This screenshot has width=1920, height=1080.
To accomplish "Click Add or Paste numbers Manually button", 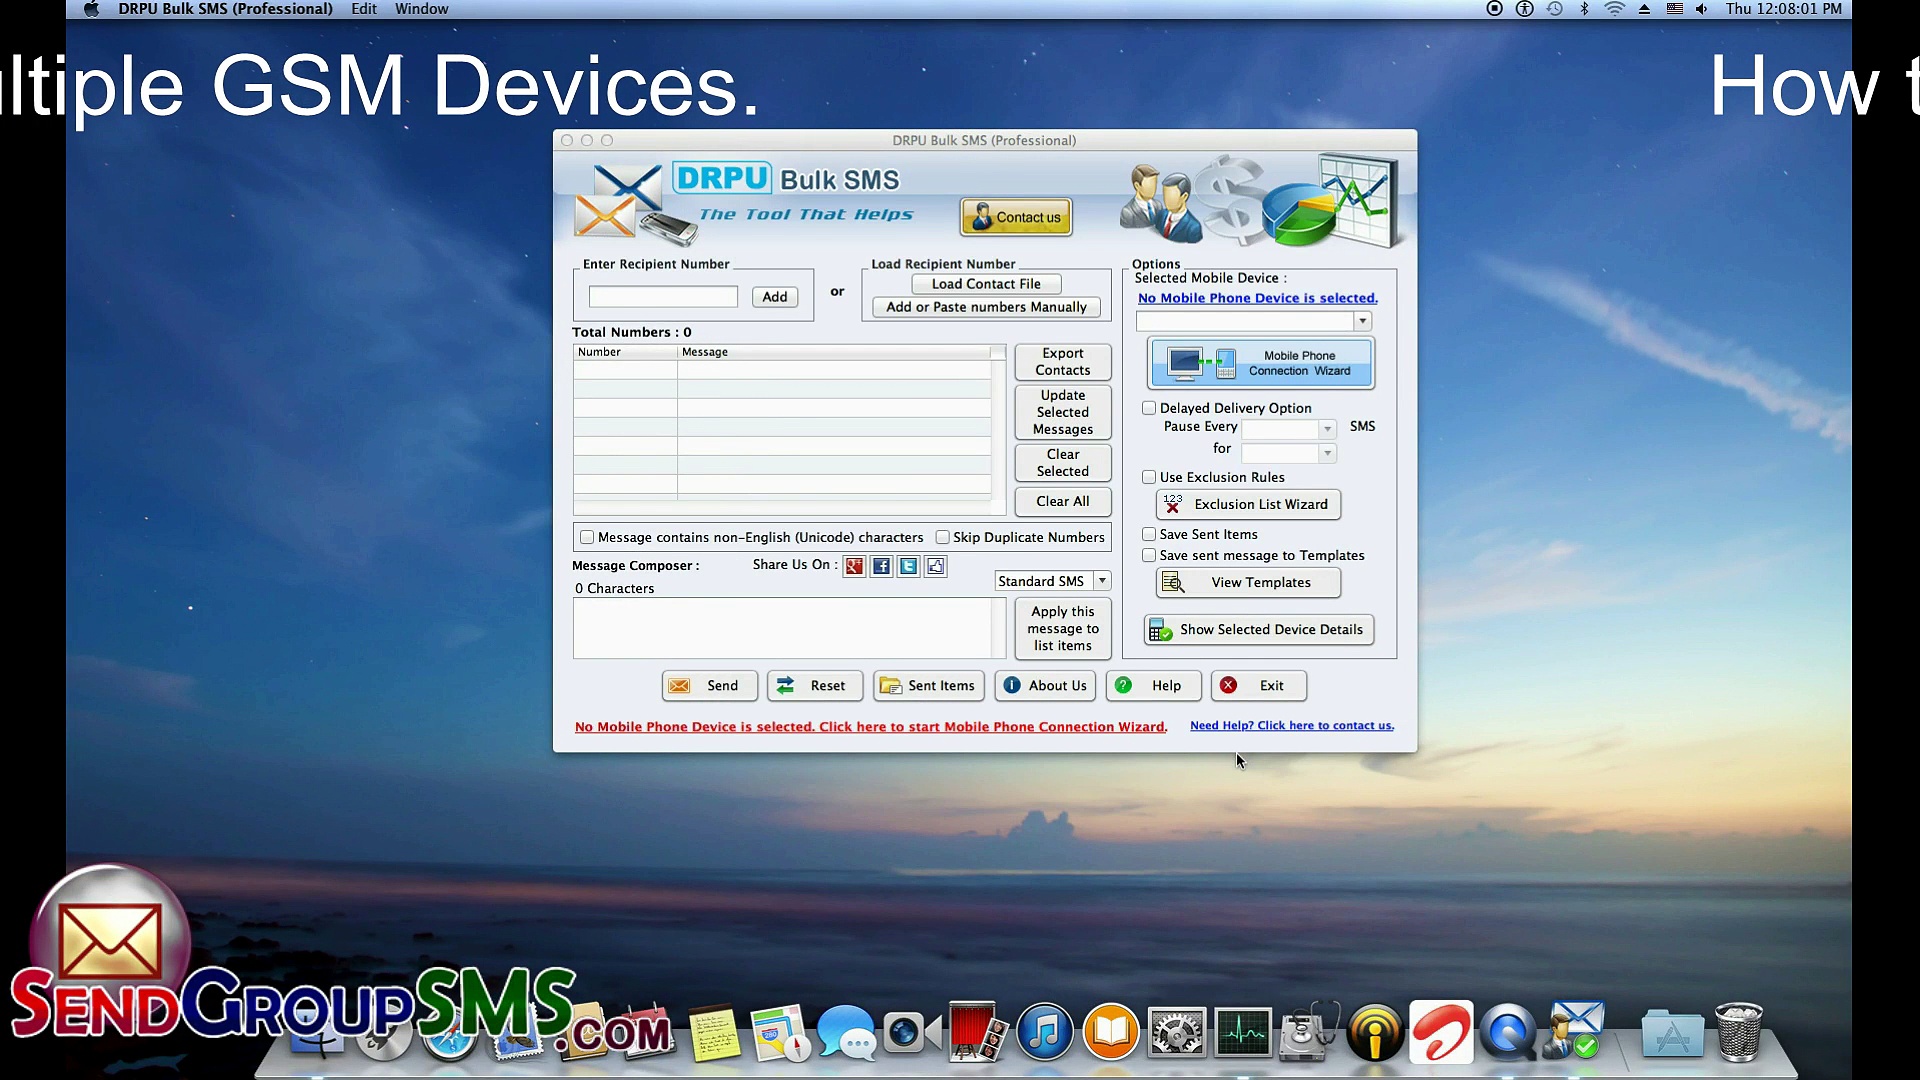I will [x=986, y=307].
